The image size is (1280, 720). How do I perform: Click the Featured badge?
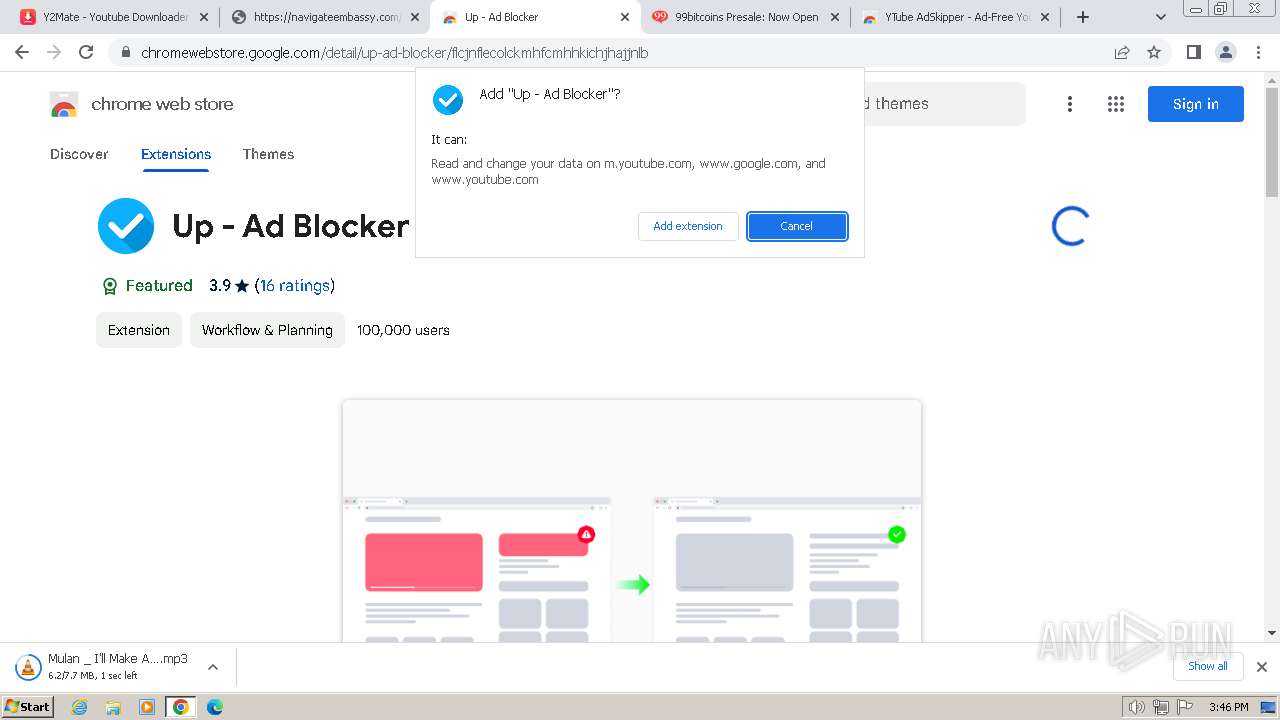(147, 286)
